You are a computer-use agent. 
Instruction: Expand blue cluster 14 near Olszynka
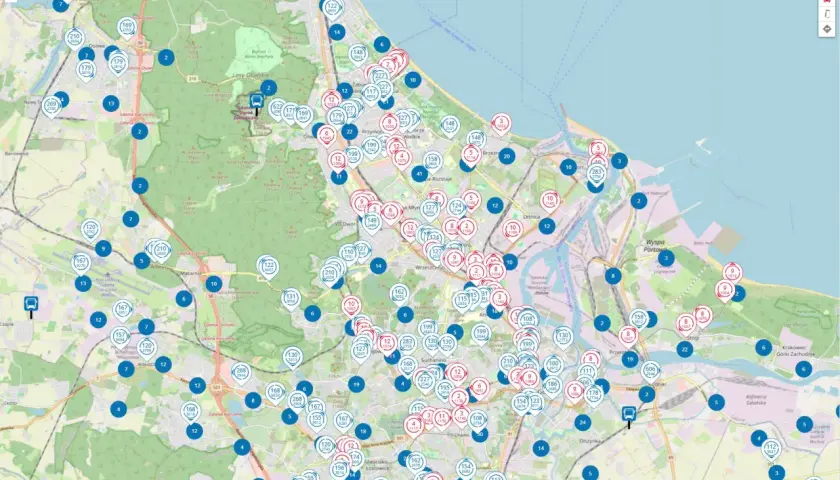coord(541,448)
